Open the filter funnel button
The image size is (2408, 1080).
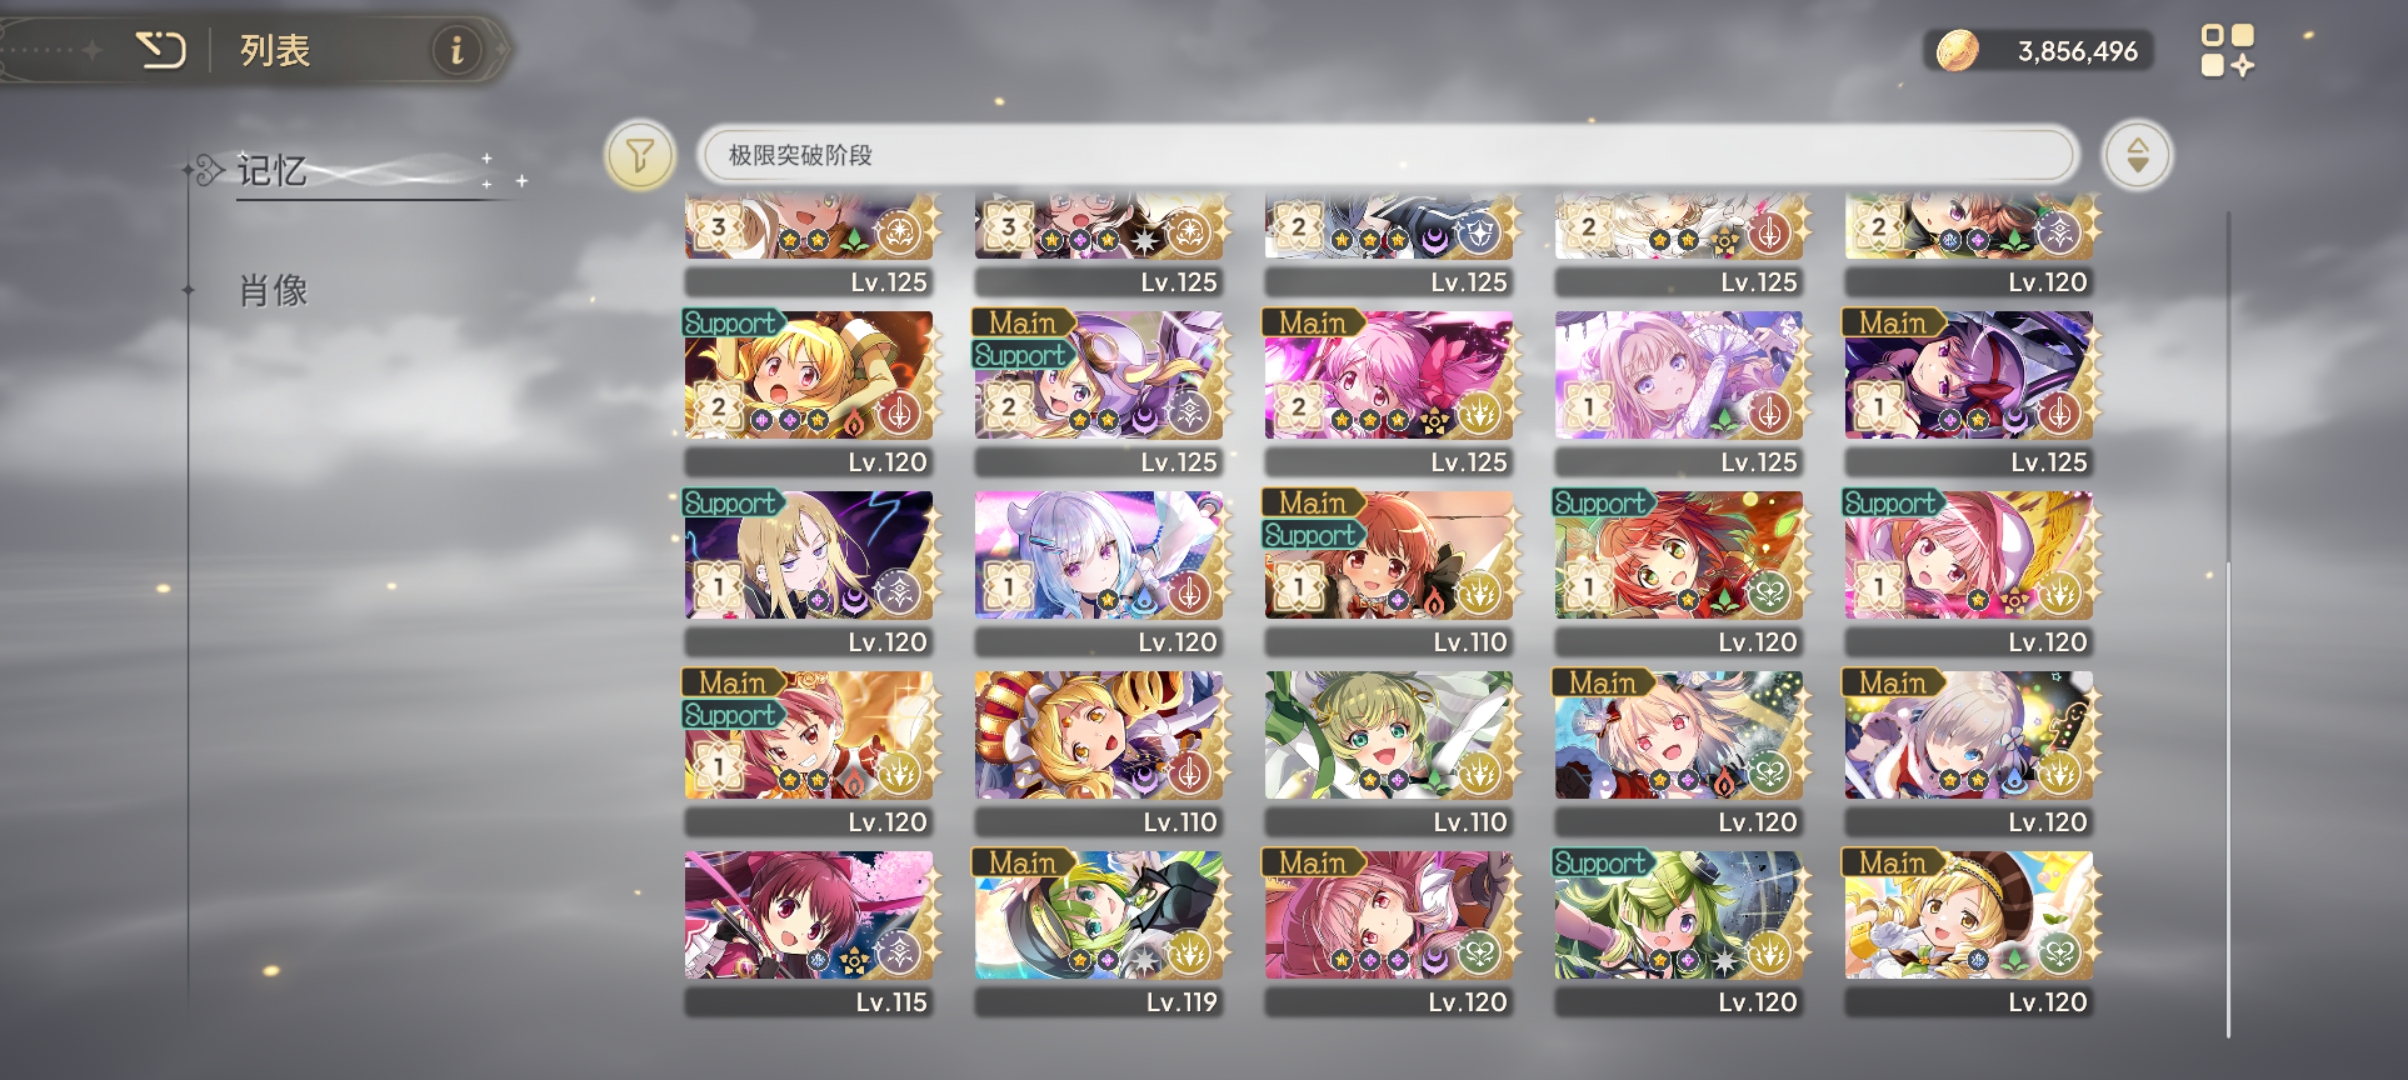point(640,155)
